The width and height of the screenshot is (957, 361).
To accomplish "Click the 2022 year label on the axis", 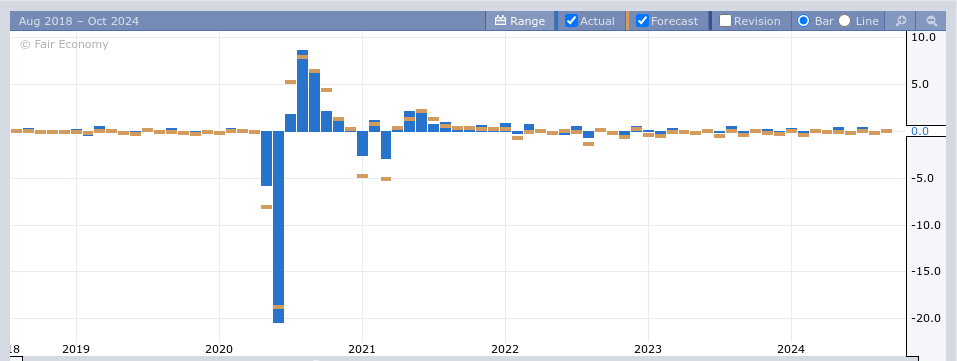I will click(x=505, y=349).
